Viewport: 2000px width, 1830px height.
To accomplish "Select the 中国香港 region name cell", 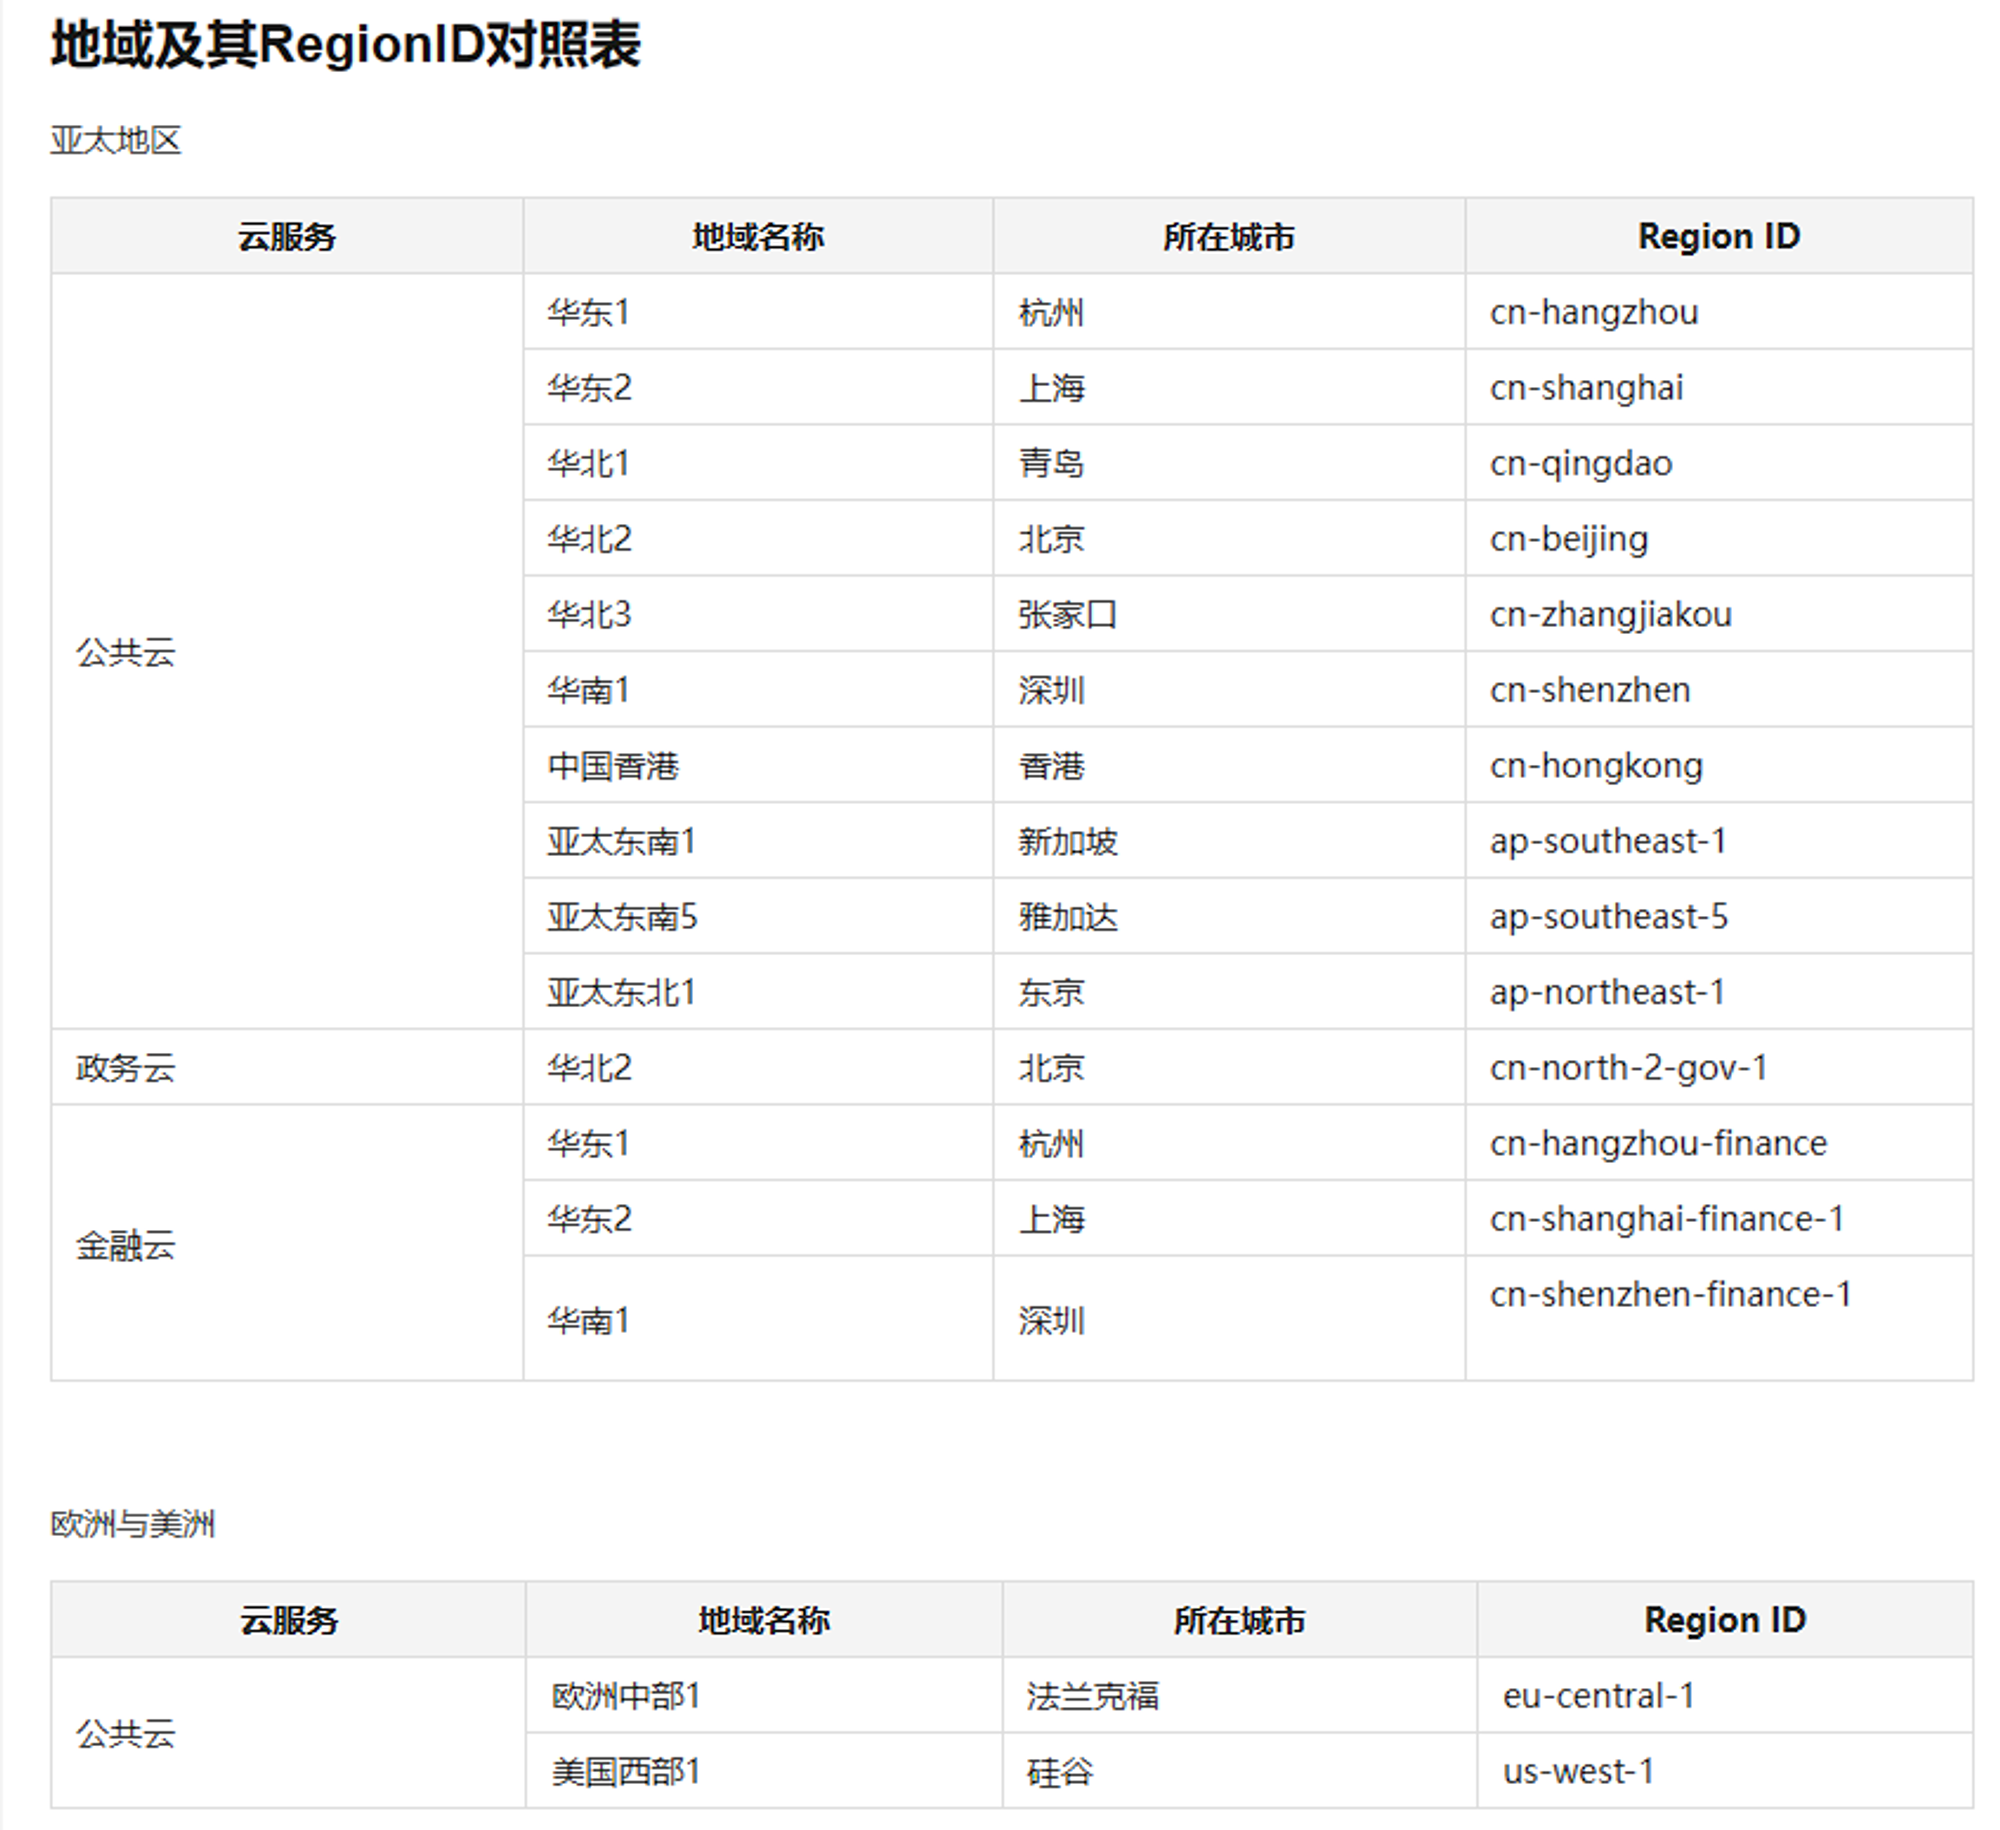I will 758,765.
